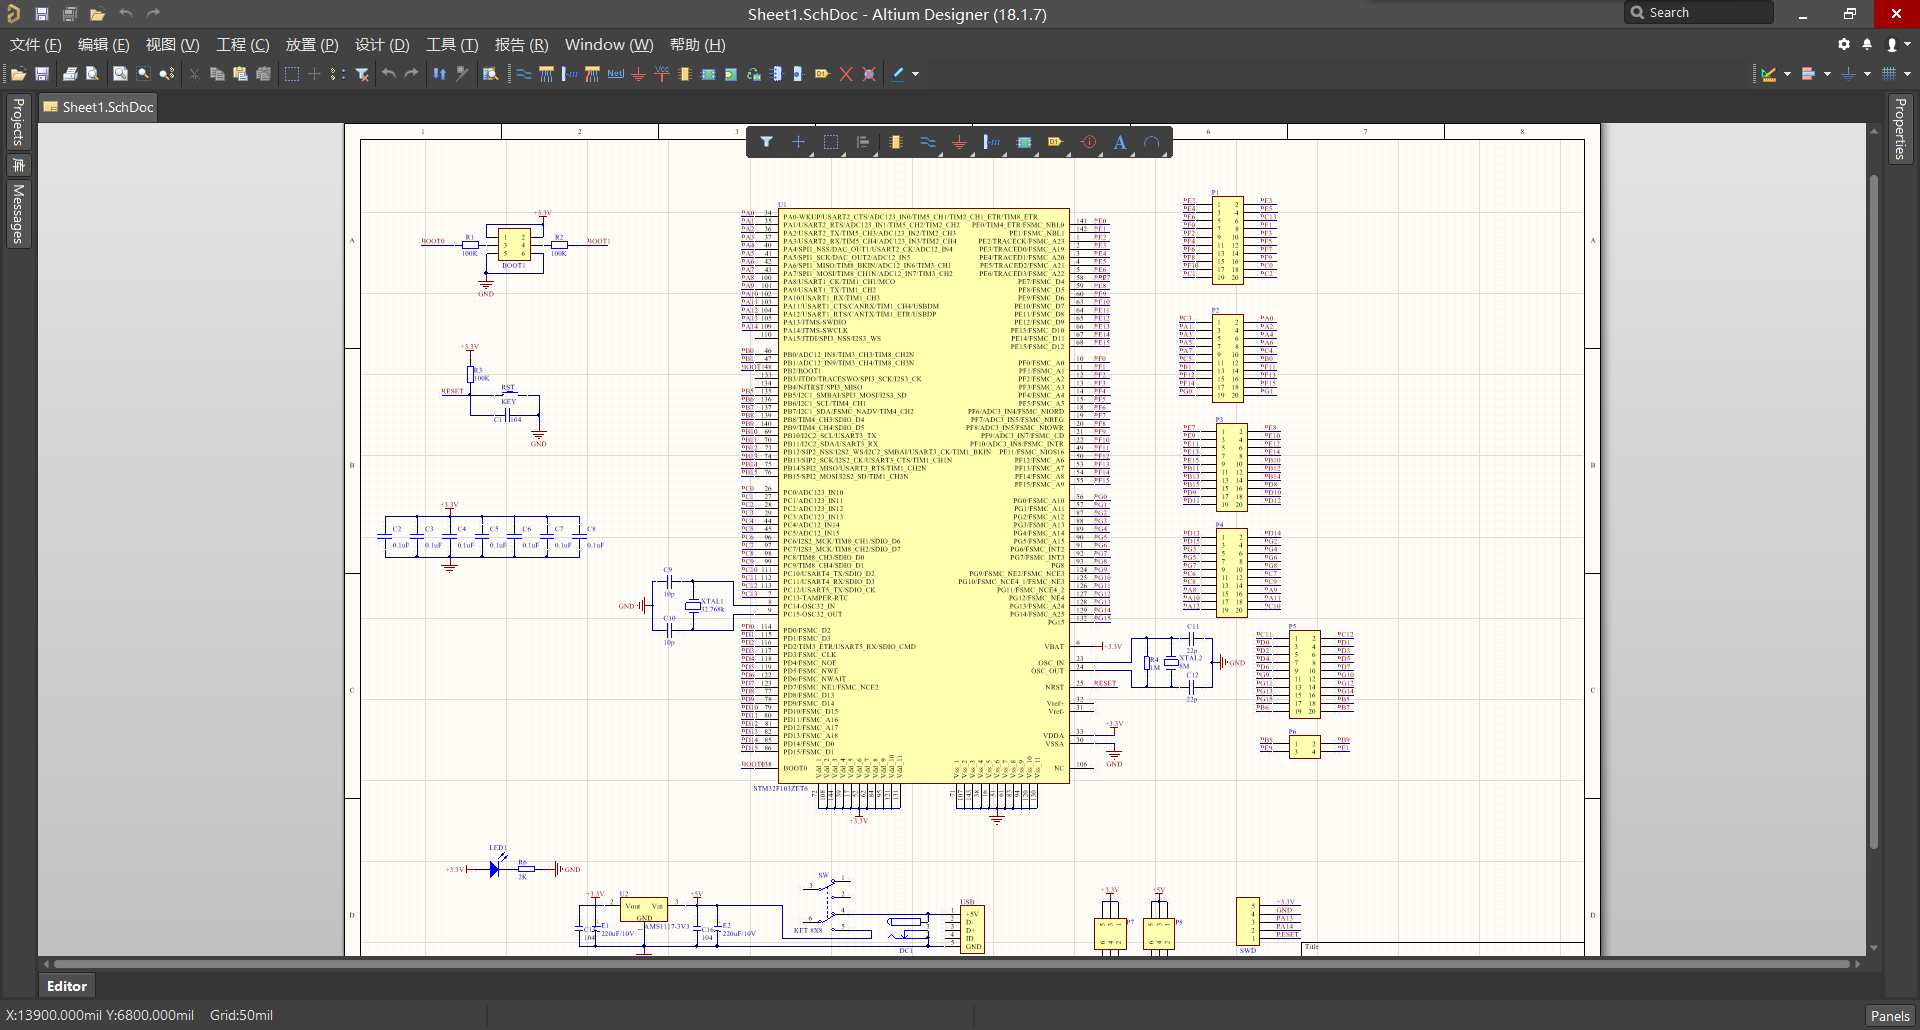Select the Place Wire tool in the main toolbar
This screenshot has width=1920, height=1030.
point(524,74)
